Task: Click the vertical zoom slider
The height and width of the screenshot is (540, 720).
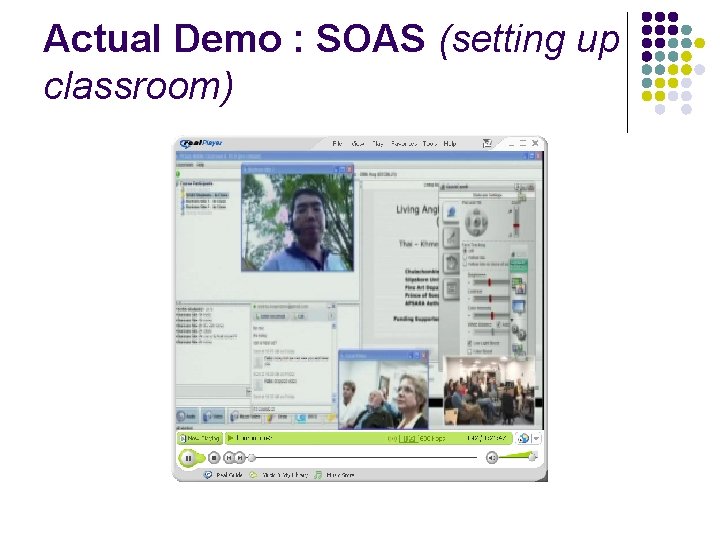Action: pyautogui.click(x=516, y=222)
